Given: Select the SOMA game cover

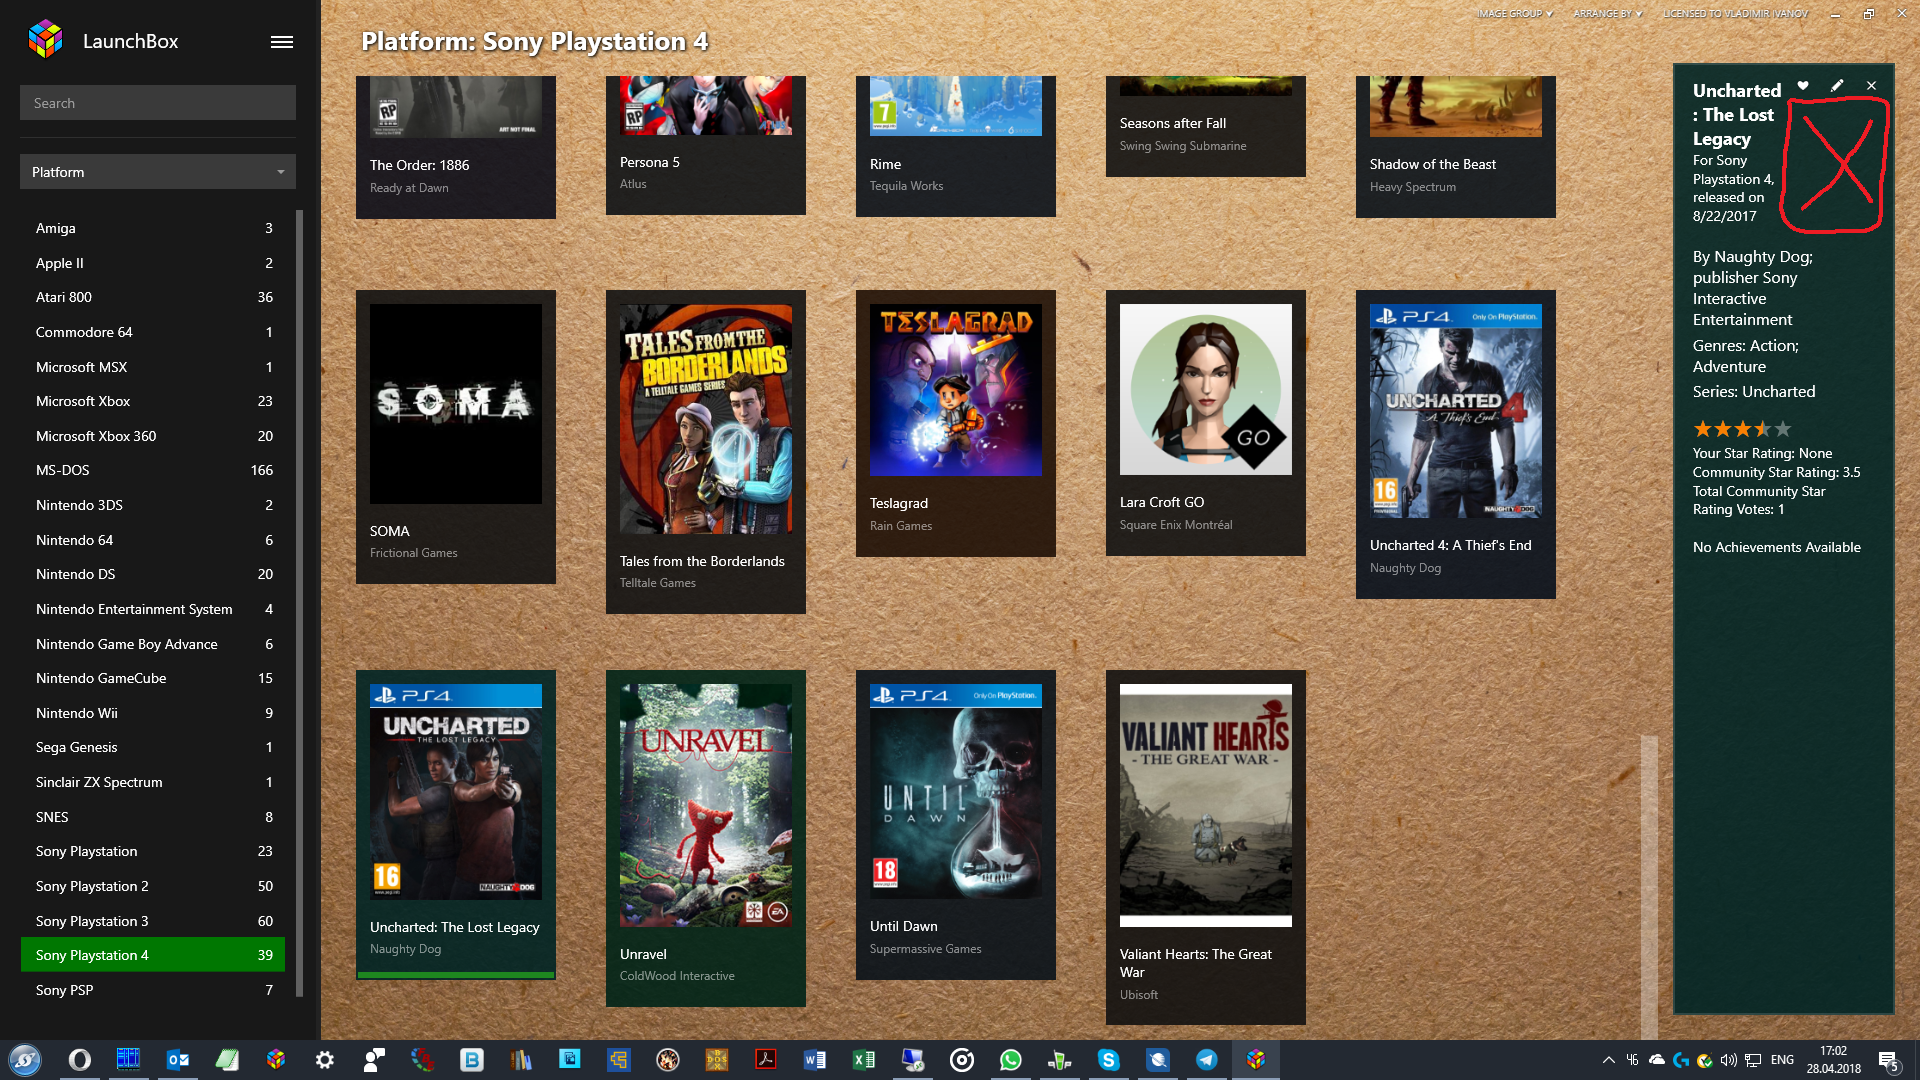Looking at the screenshot, I should (x=456, y=404).
